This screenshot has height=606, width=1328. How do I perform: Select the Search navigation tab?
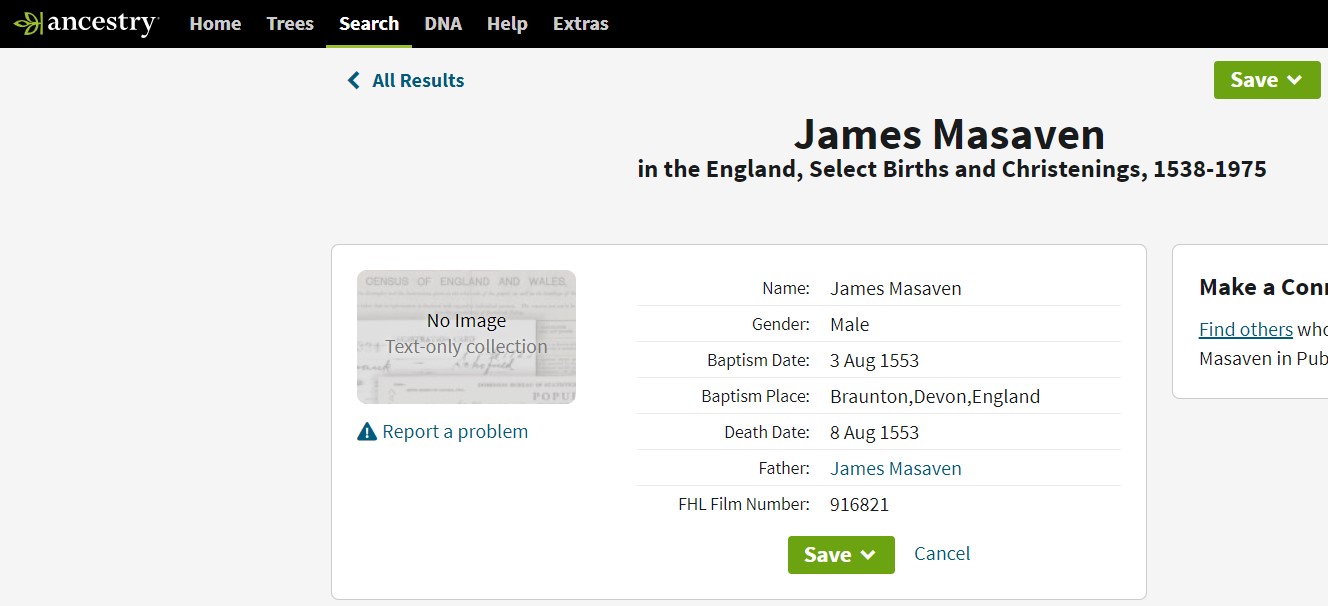coord(369,23)
